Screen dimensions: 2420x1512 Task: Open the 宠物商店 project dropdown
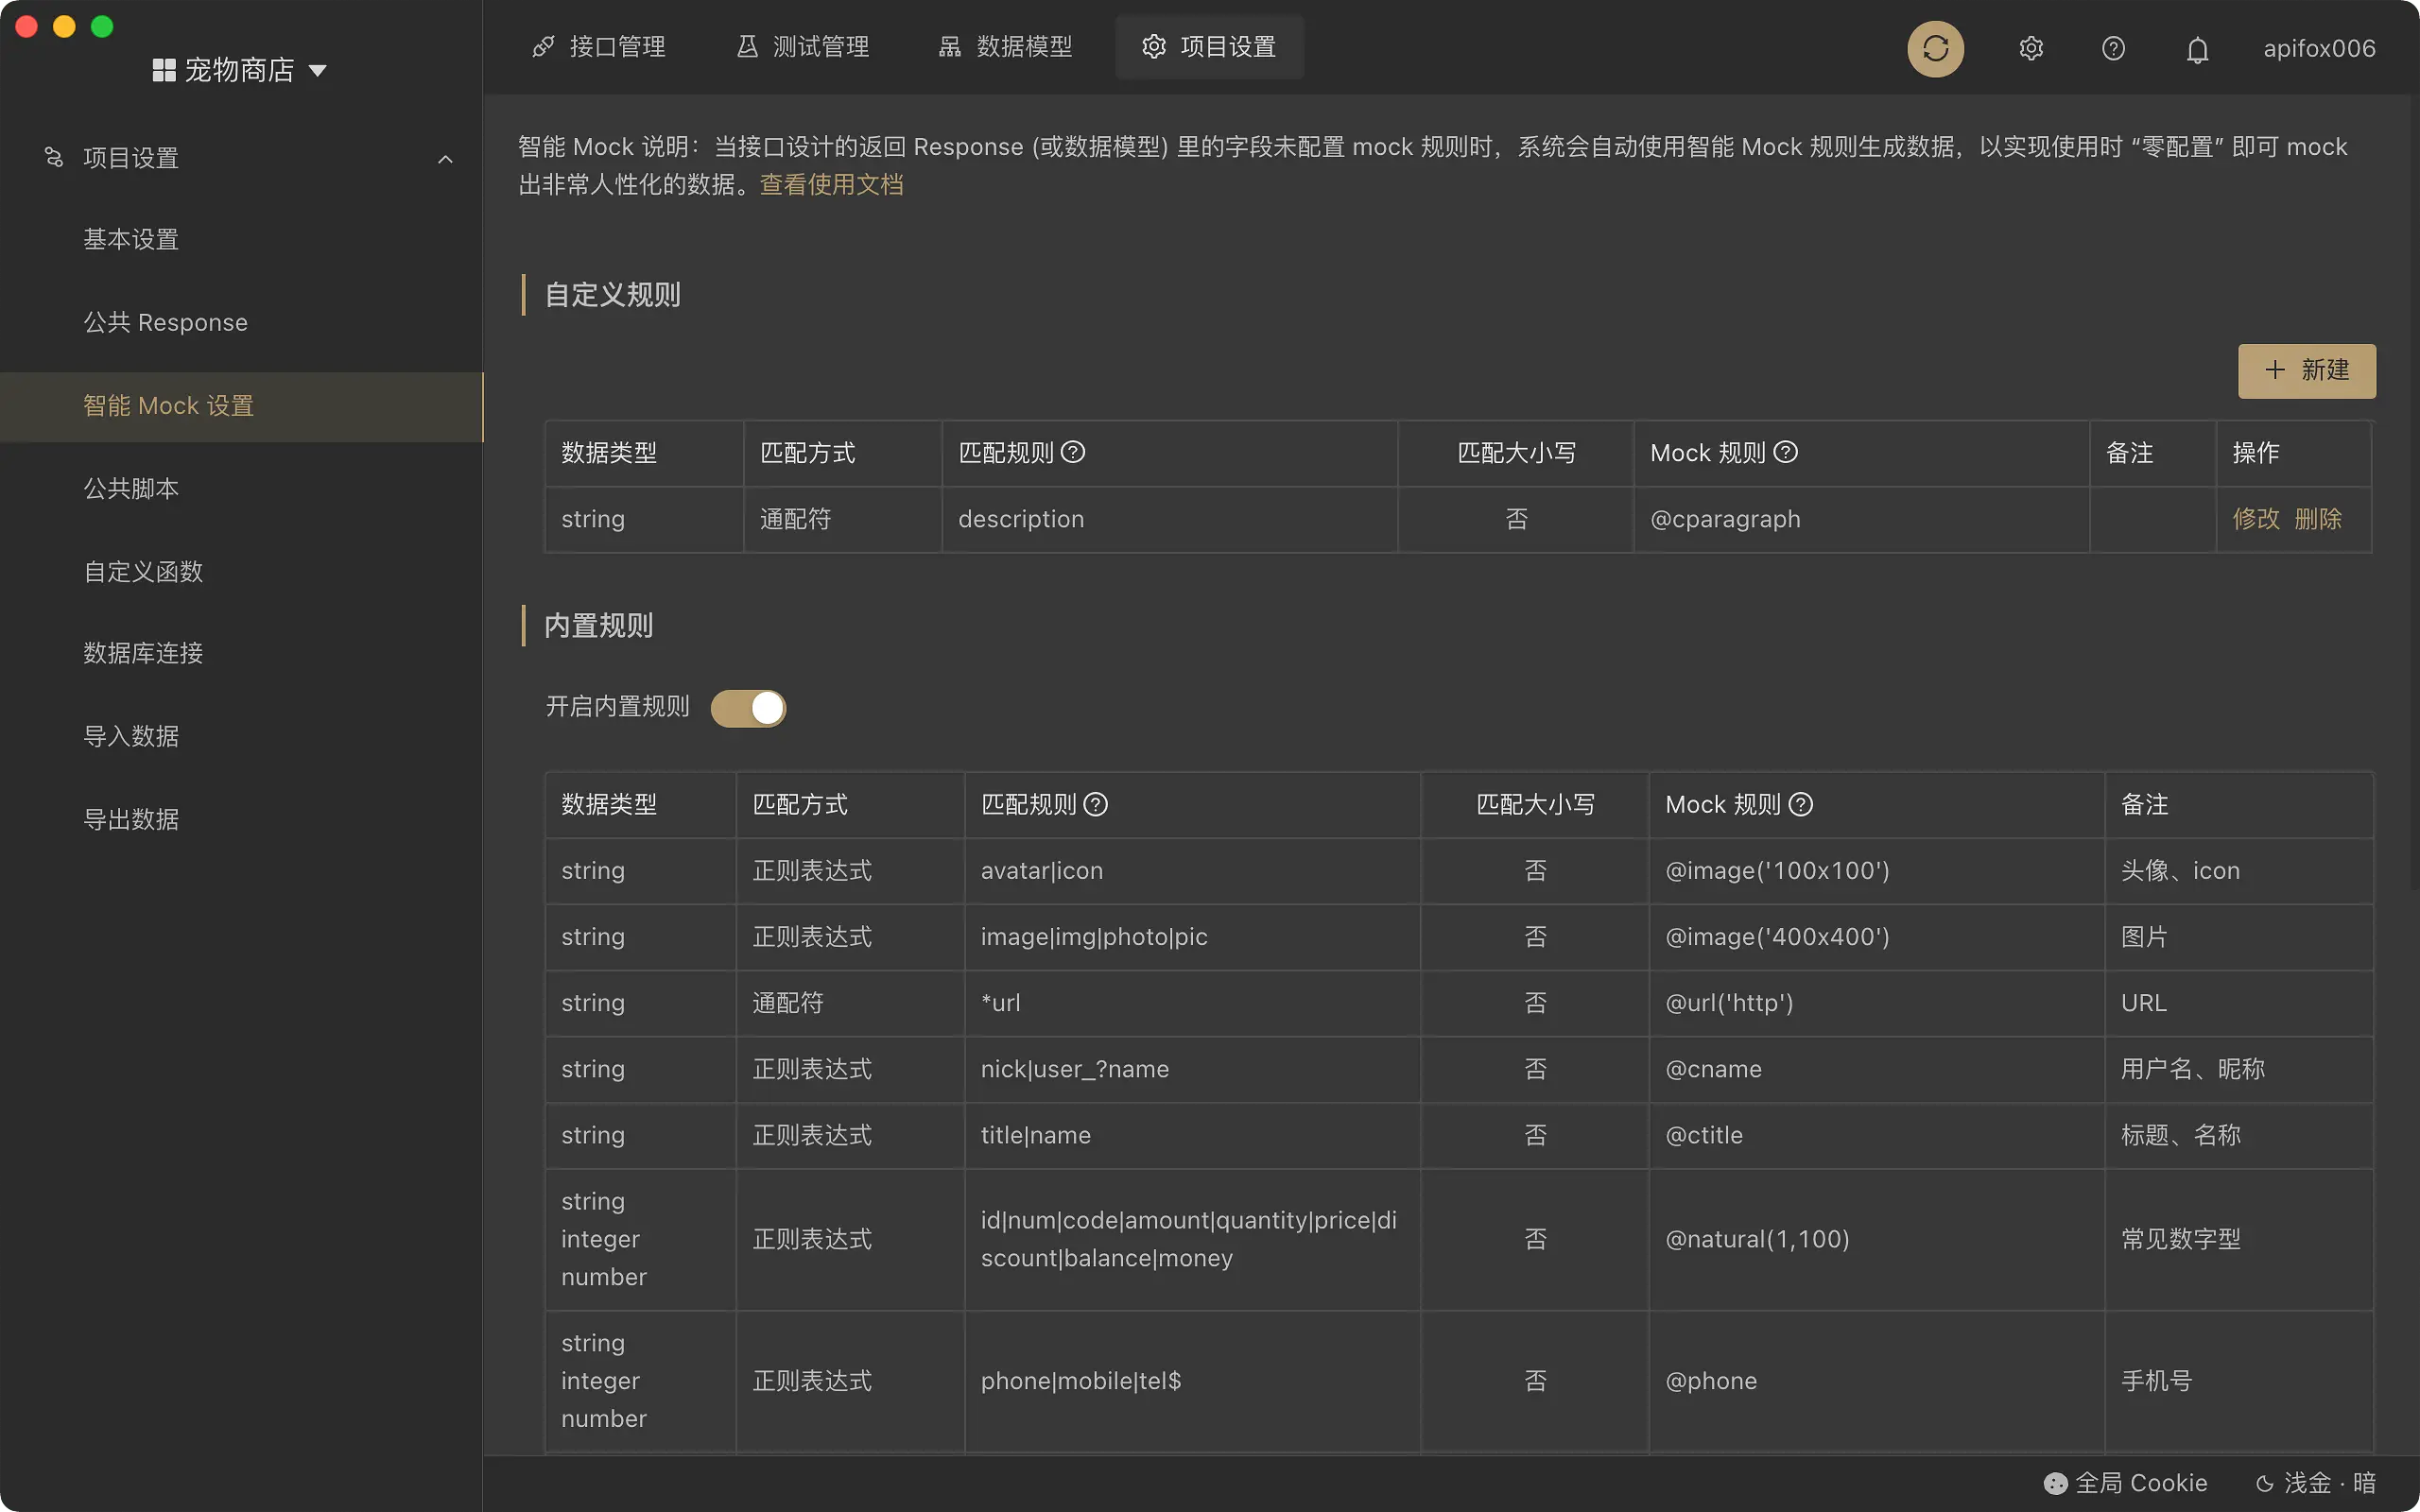click(x=239, y=69)
